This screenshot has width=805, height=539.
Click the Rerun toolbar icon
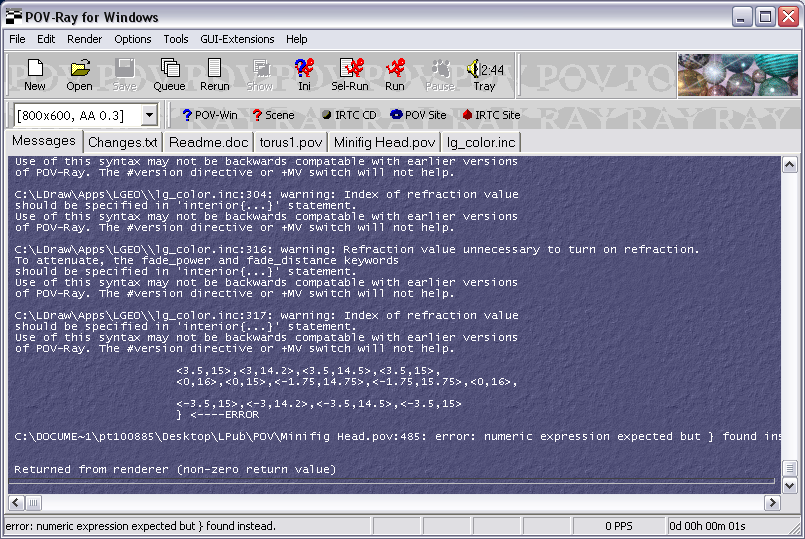click(215, 75)
